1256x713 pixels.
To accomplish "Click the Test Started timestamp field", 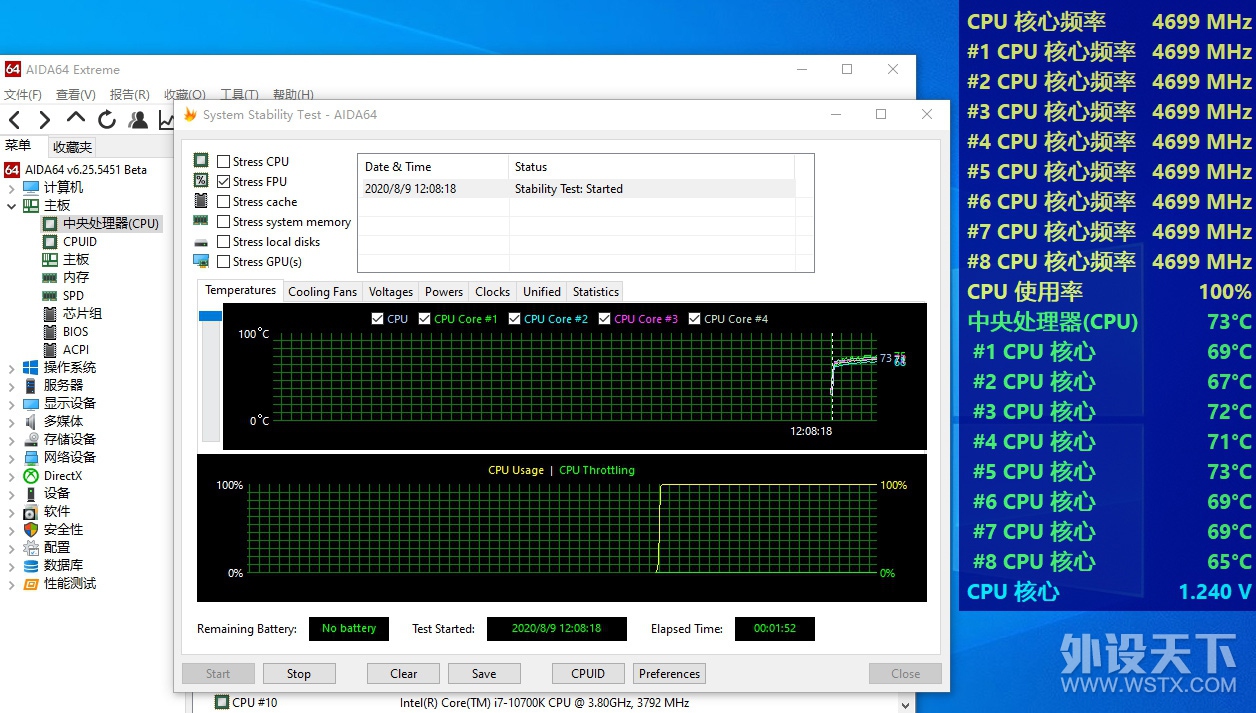I will pos(556,629).
